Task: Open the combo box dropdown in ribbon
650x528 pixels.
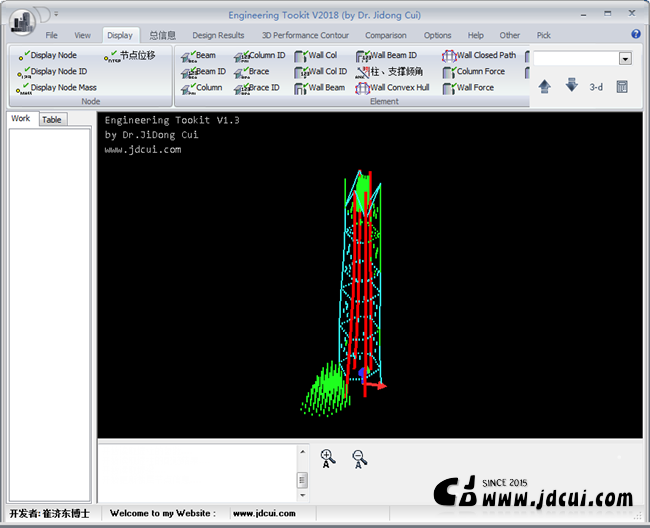Action: pos(625,59)
